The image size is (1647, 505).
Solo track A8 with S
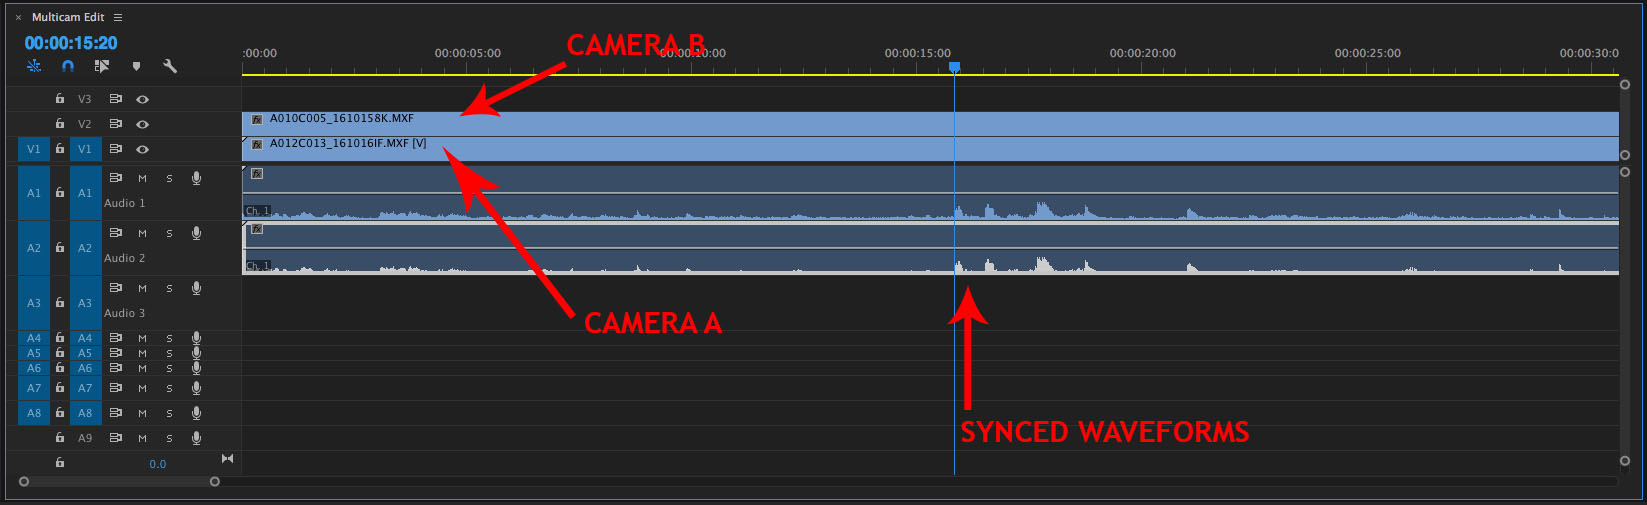[169, 413]
